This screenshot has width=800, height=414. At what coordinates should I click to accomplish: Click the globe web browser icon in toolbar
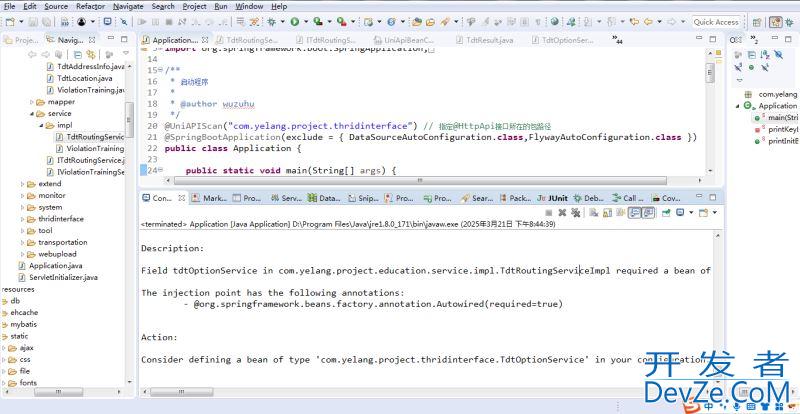[x=555, y=22]
